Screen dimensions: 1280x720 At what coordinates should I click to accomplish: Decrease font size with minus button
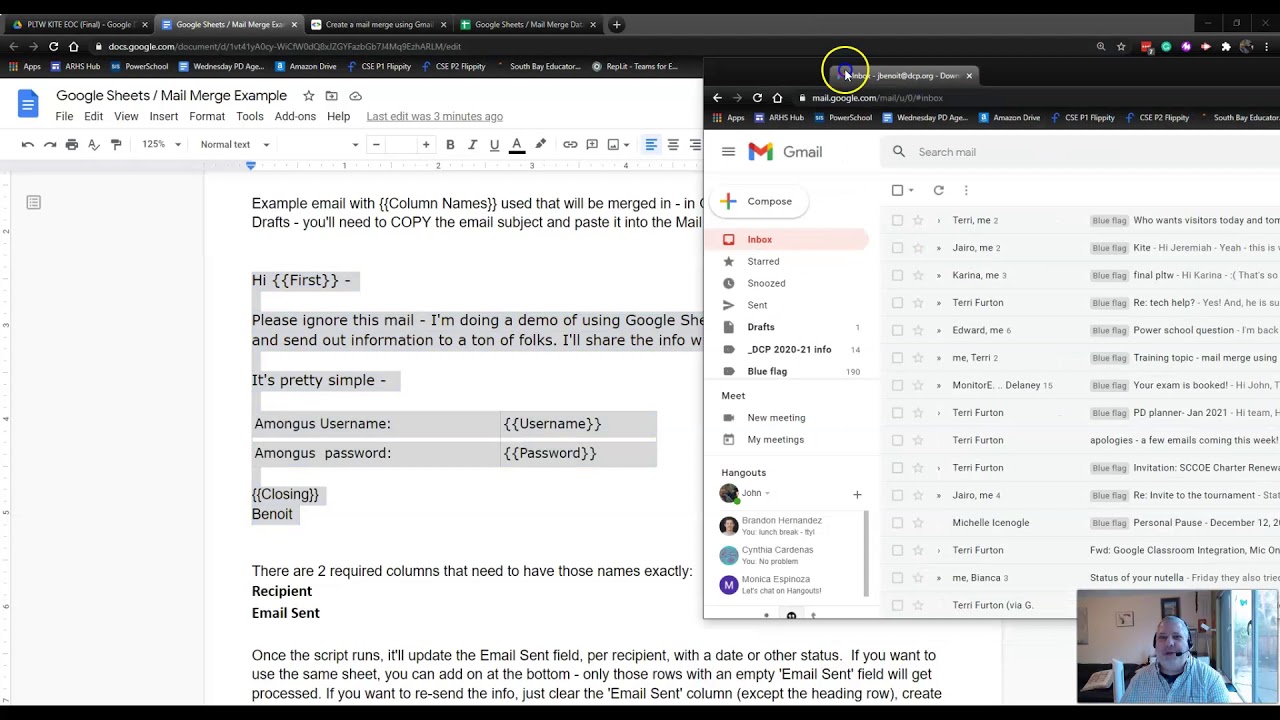(x=376, y=144)
